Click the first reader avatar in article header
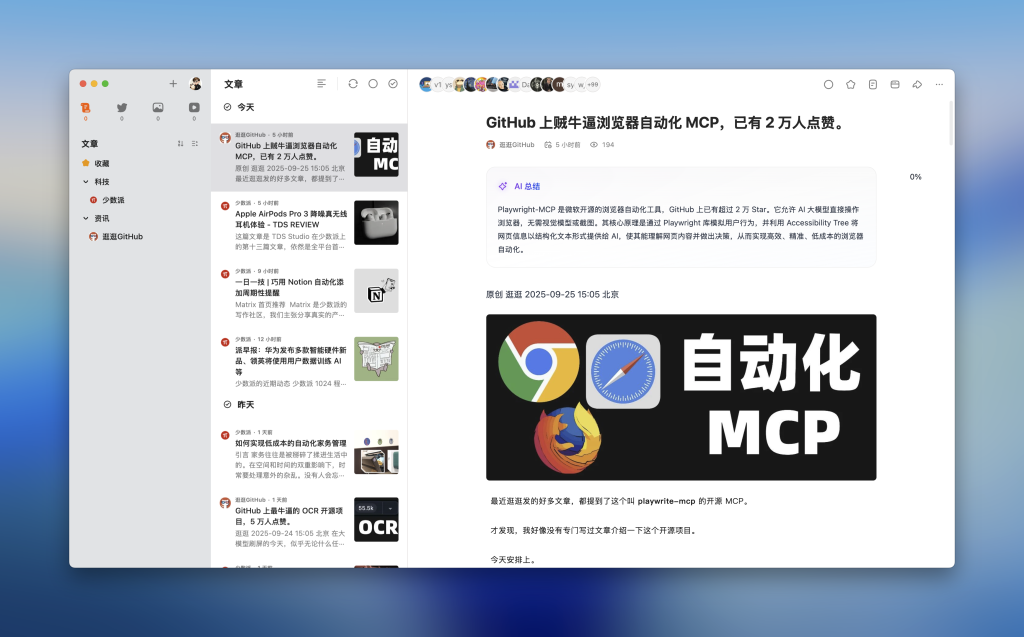 point(426,84)
